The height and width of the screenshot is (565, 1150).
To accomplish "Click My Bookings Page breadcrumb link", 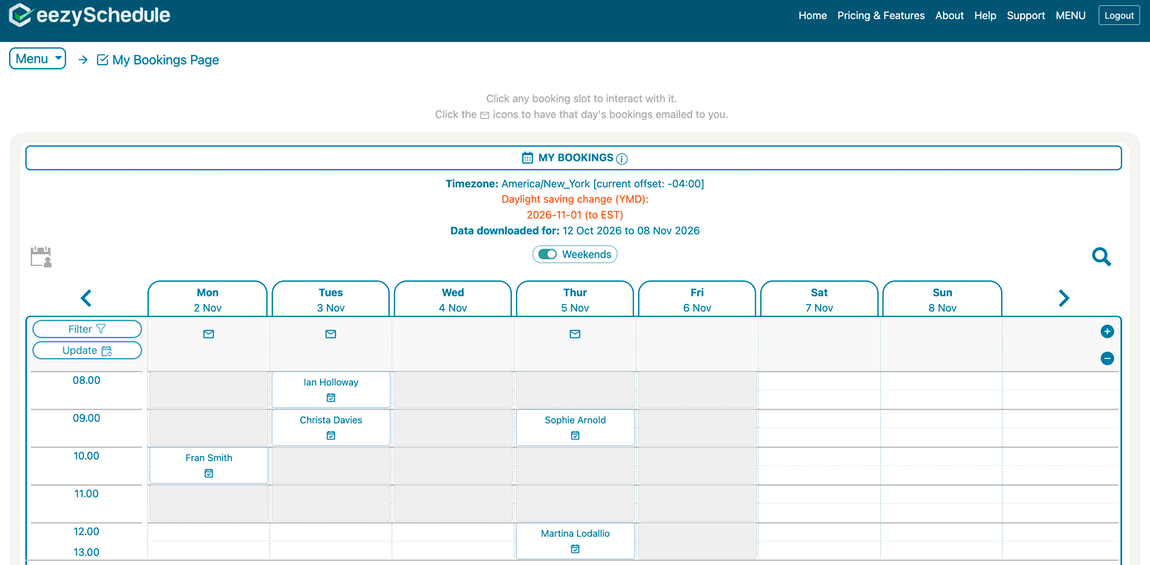I will 166,60.
